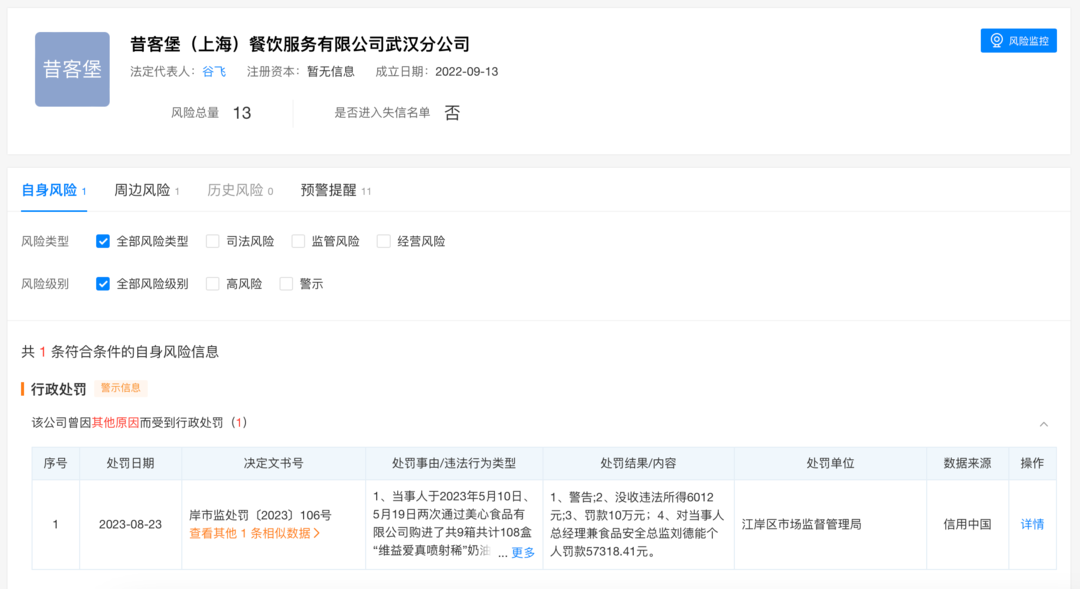Switch to the 自身风险 tab
1080x589 pixels.
[x=54, y=191]
